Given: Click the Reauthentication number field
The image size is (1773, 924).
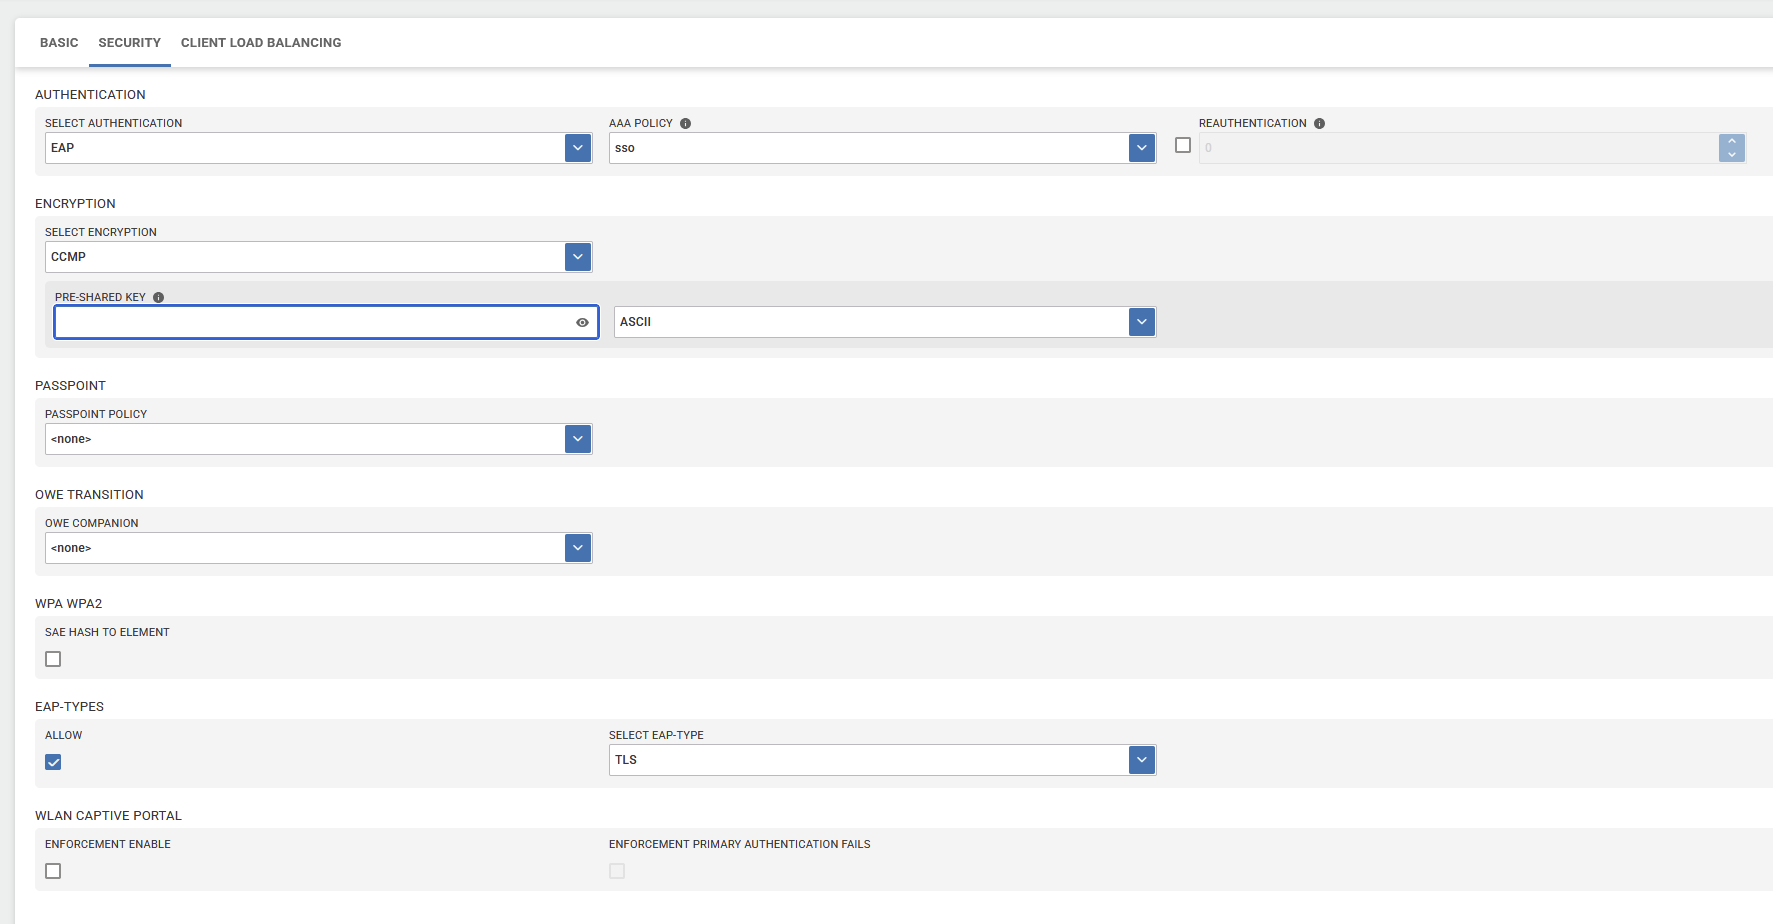Looking at the screenshot, I should pyautogui.click(x=1458, y=148).
